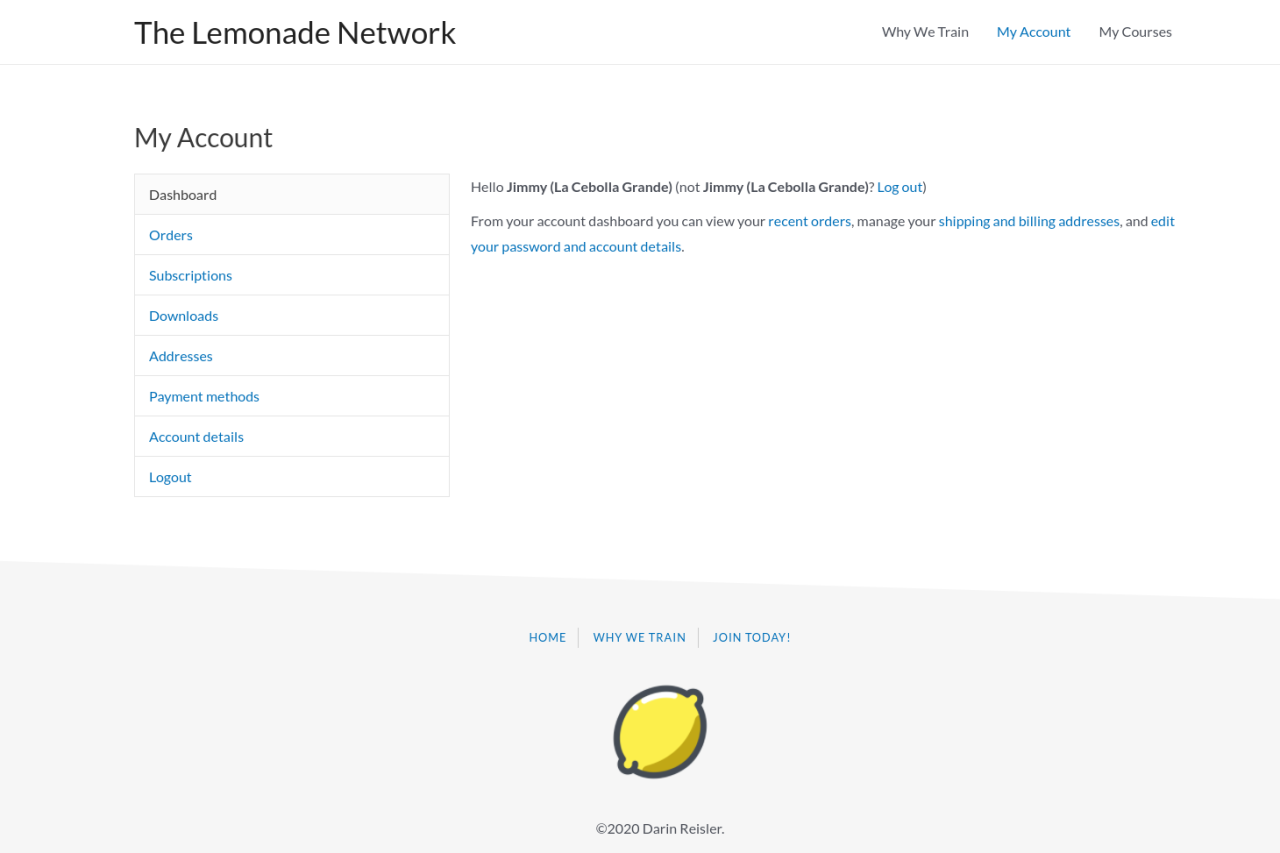Click Logout in the sidebar menu
Image resolution: width=1280 pixels, height=853 pixels.
click(x=170, y=477)
